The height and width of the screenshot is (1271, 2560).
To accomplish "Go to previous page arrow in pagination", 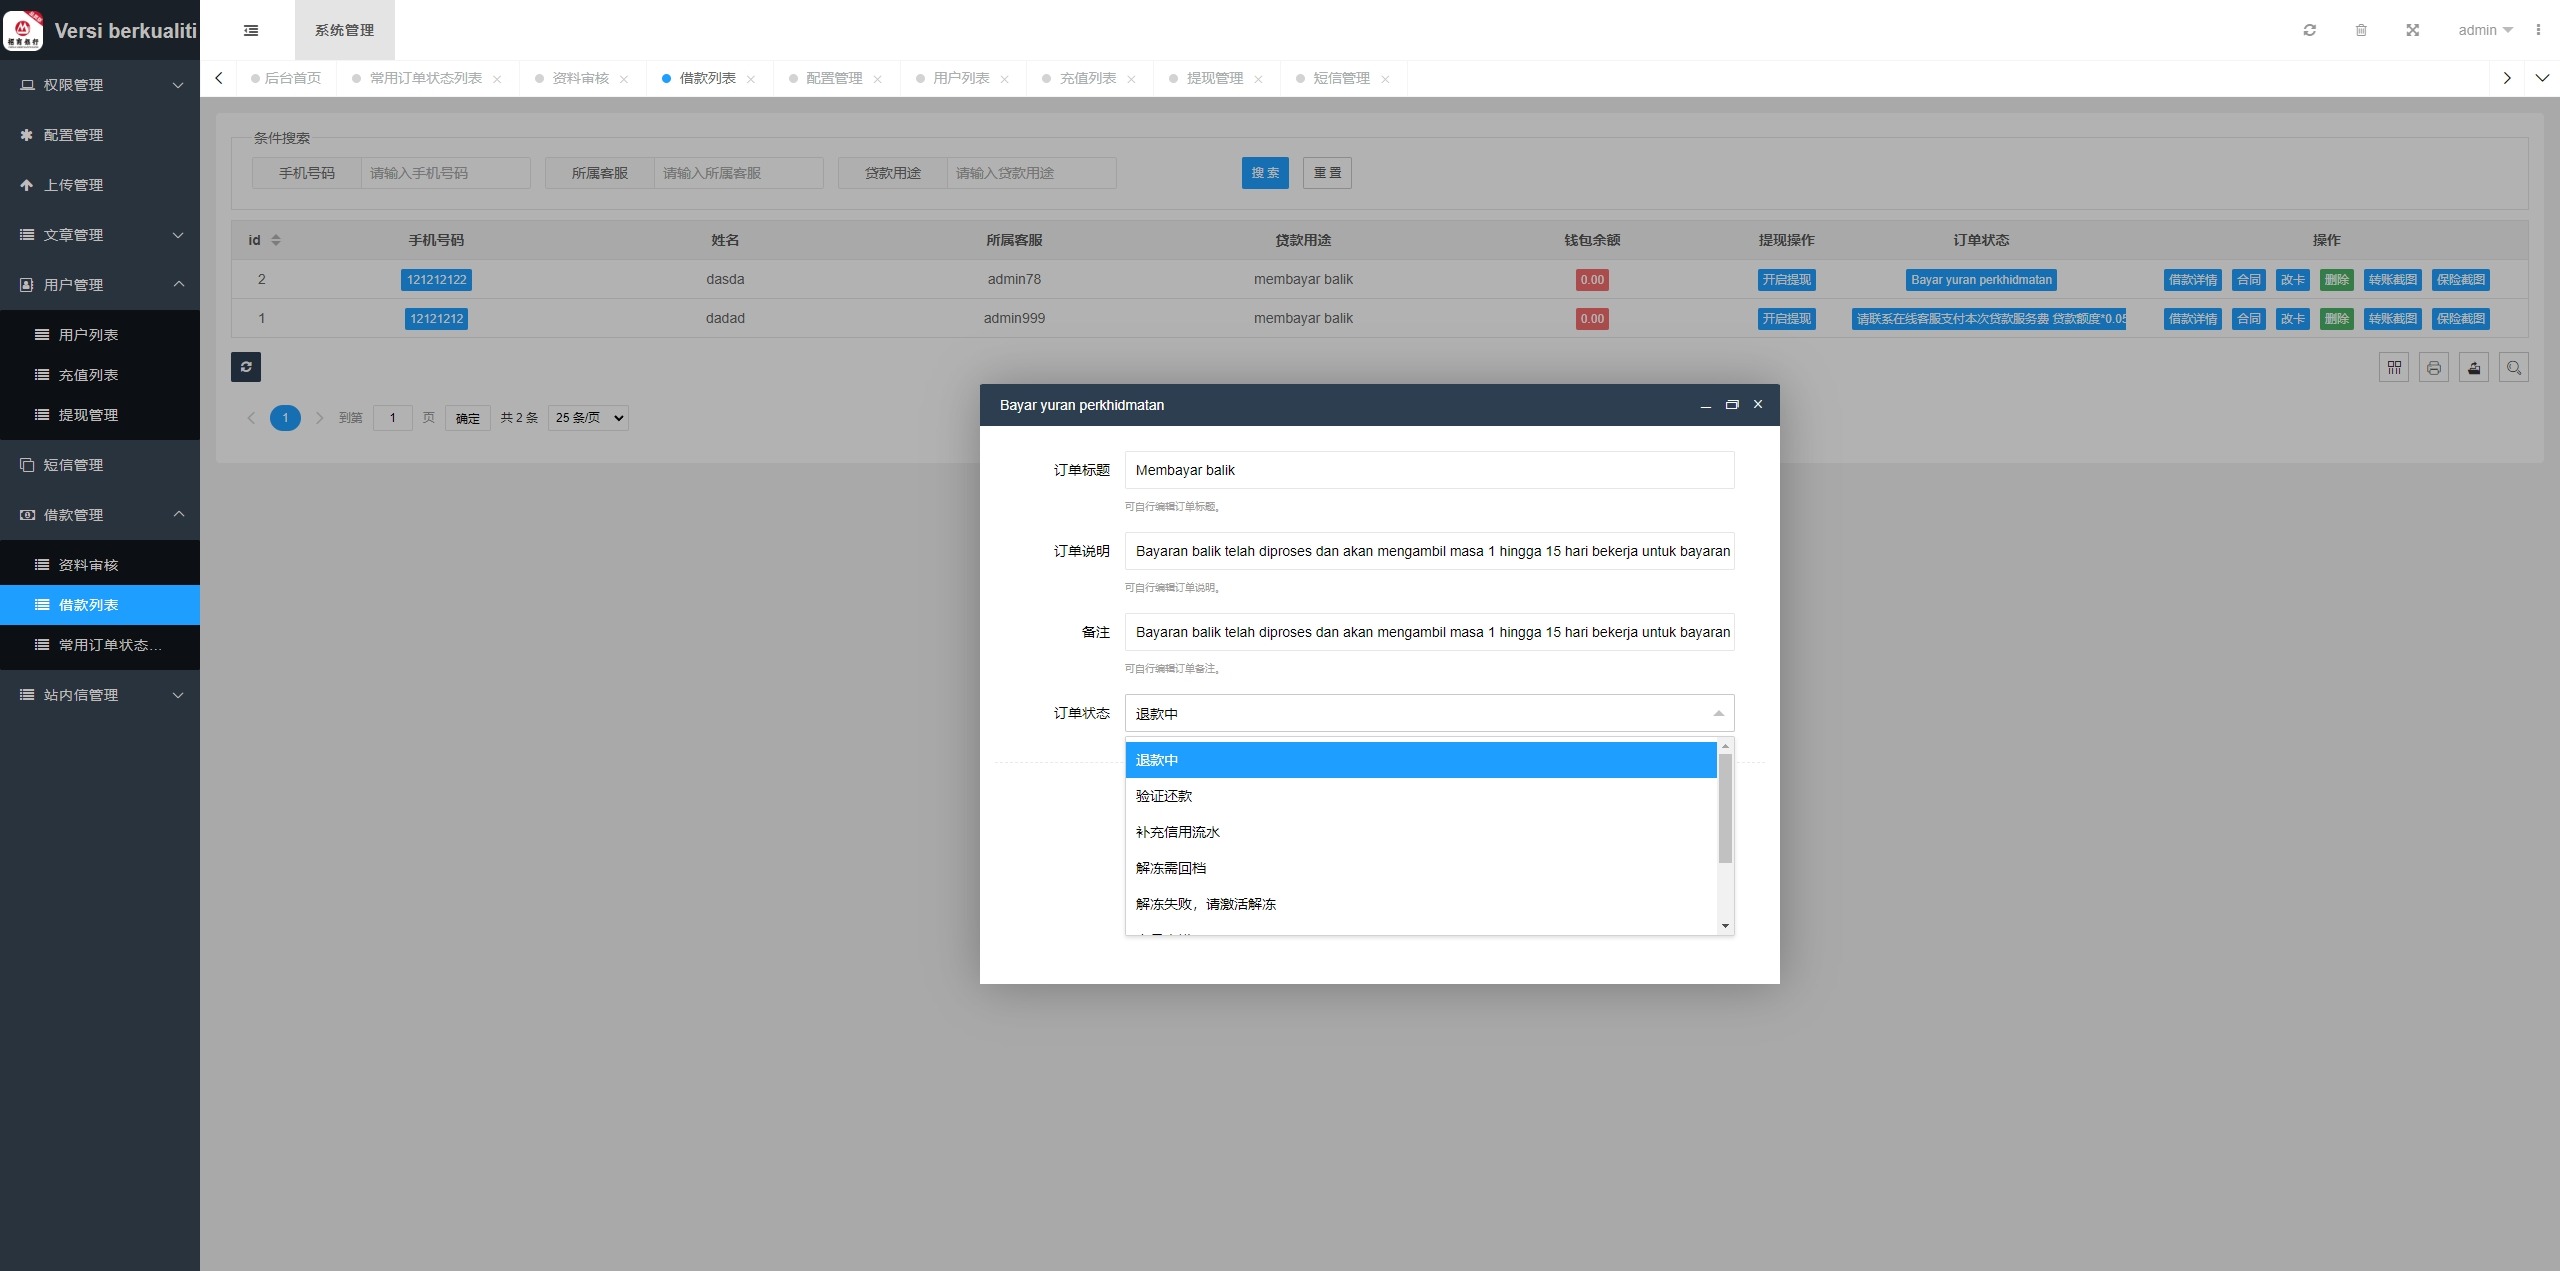I will click(x=251, y=418).
